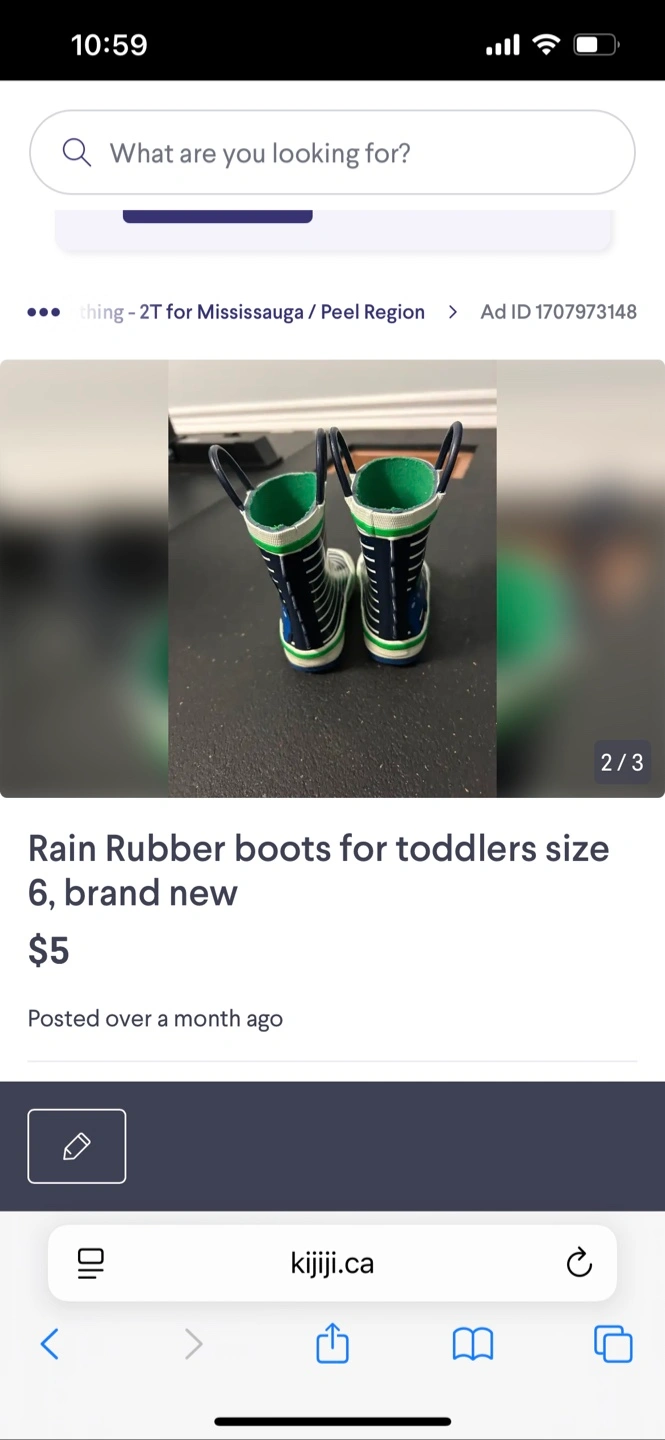Click the Ad ID 1707973148 text
Screen dimensions: 665x1440
[x=558, y=312]
